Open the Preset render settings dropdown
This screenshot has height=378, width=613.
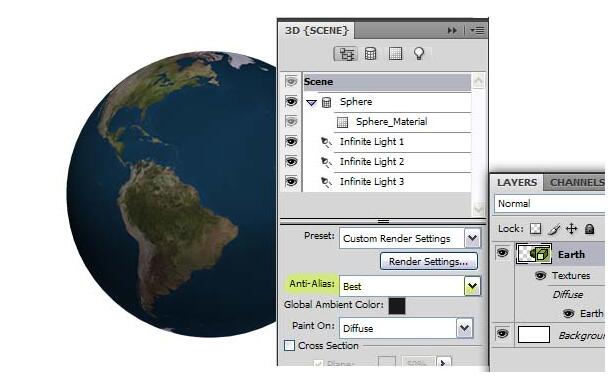[x=472, y=238]
